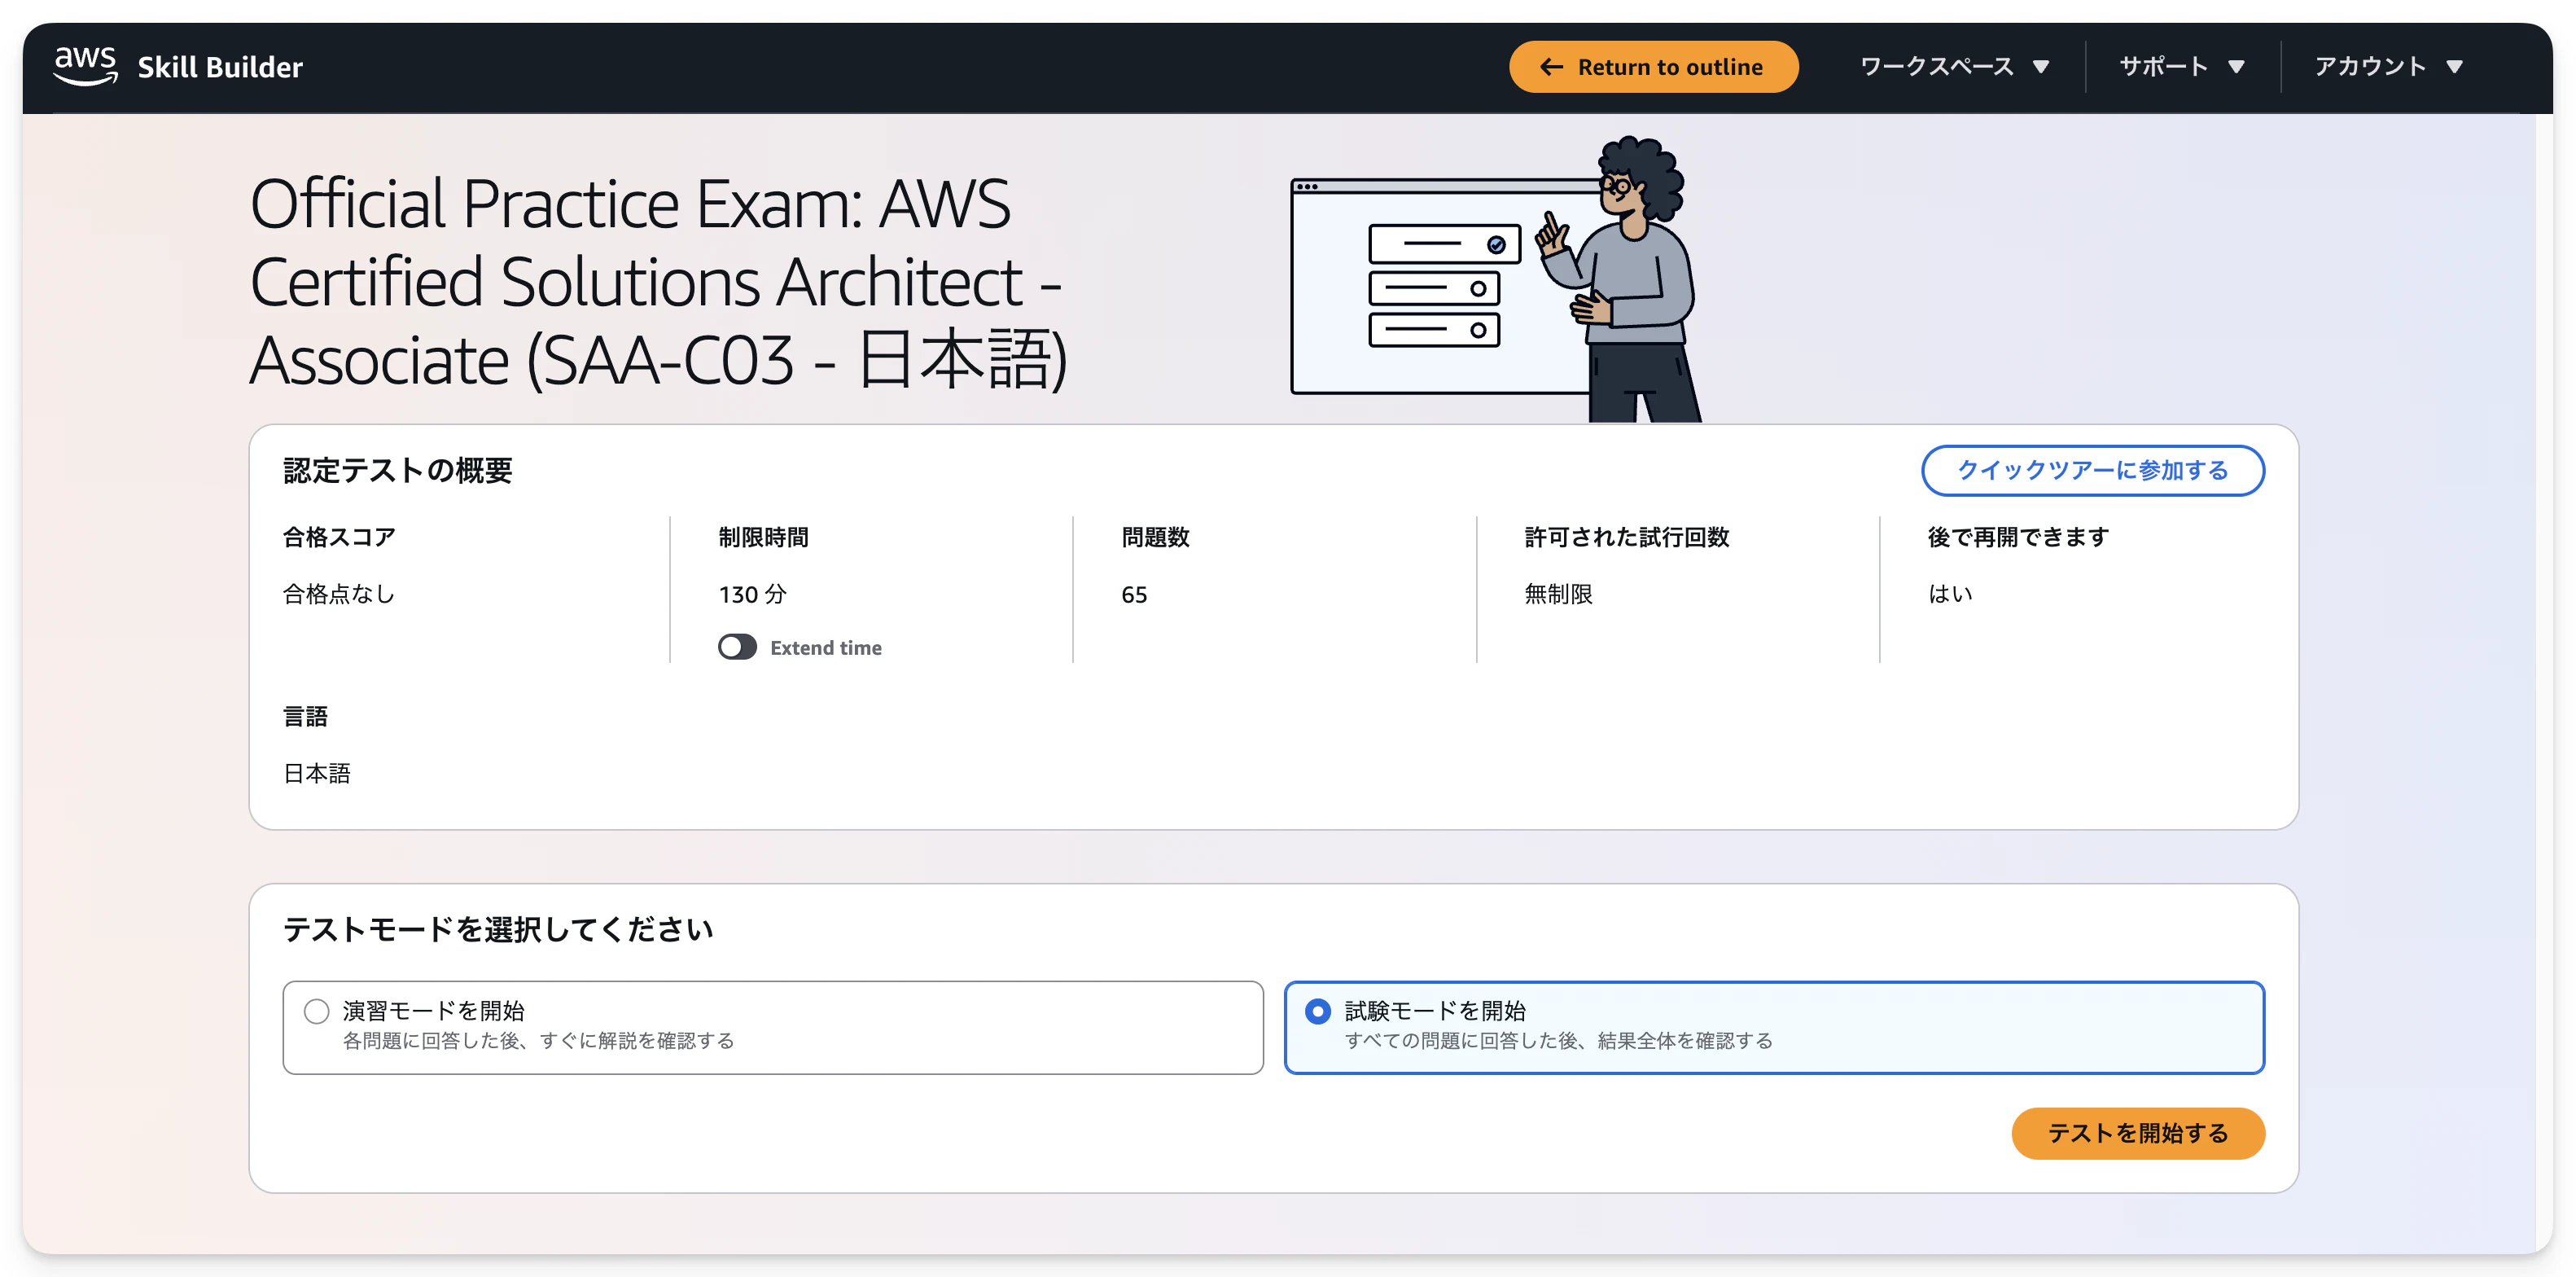Click the 問題数 label
The height and width of the screenshot is (1277, 2576).
(x=1155, y=537)
